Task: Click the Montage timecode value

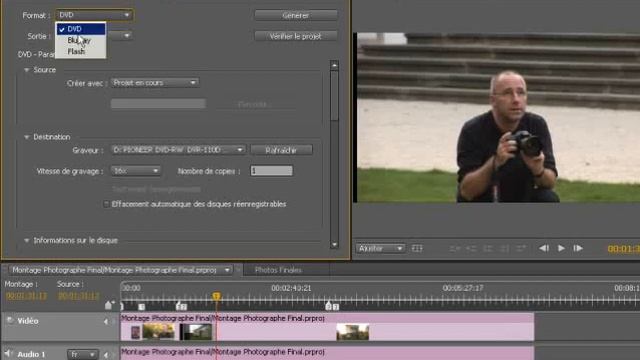Action: 27,296
